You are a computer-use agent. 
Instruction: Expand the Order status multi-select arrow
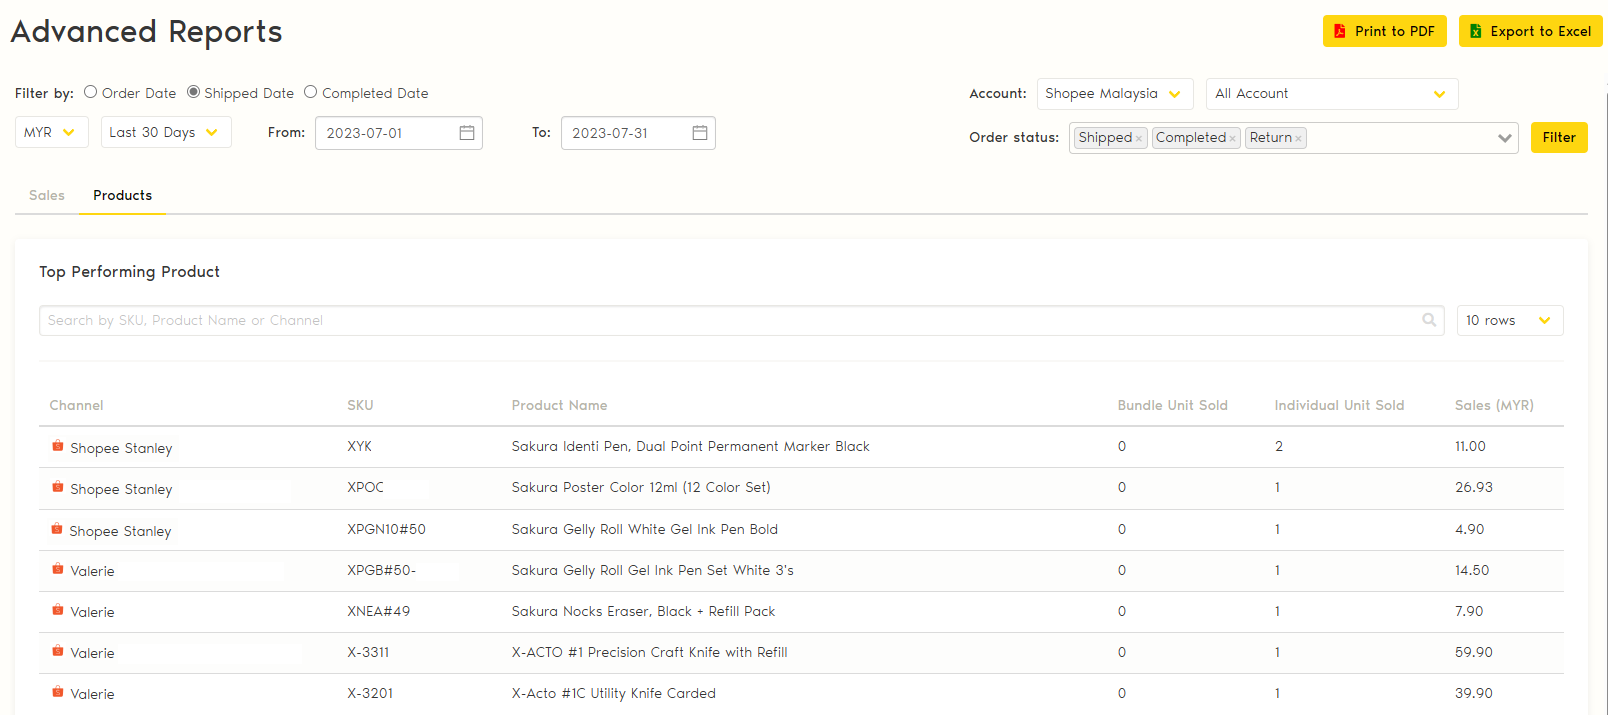pos(1504,138)
